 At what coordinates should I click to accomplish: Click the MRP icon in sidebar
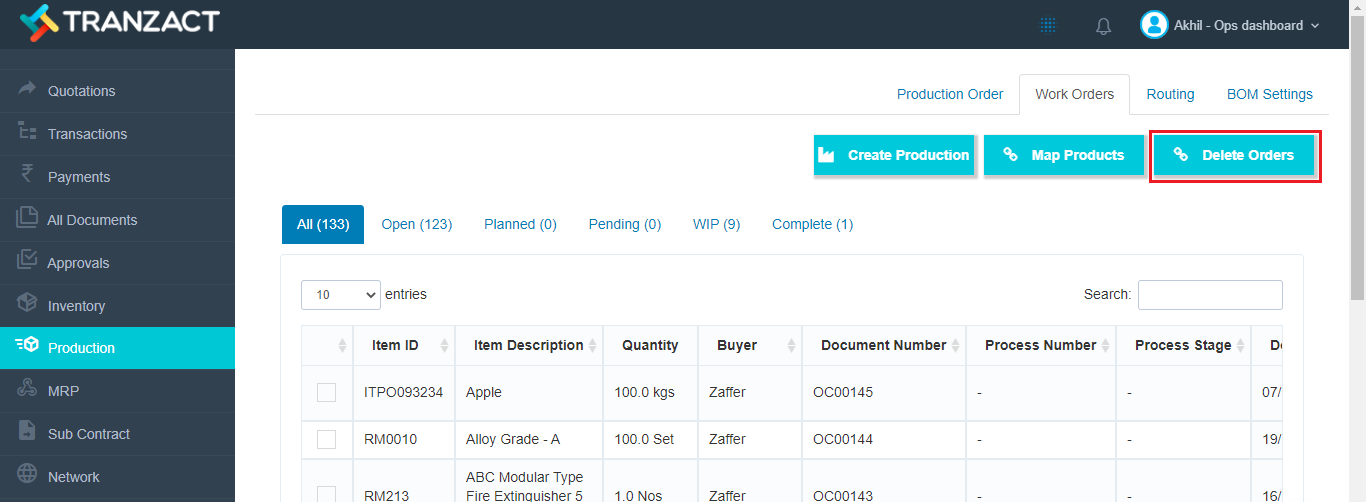(x=27, y=389)
